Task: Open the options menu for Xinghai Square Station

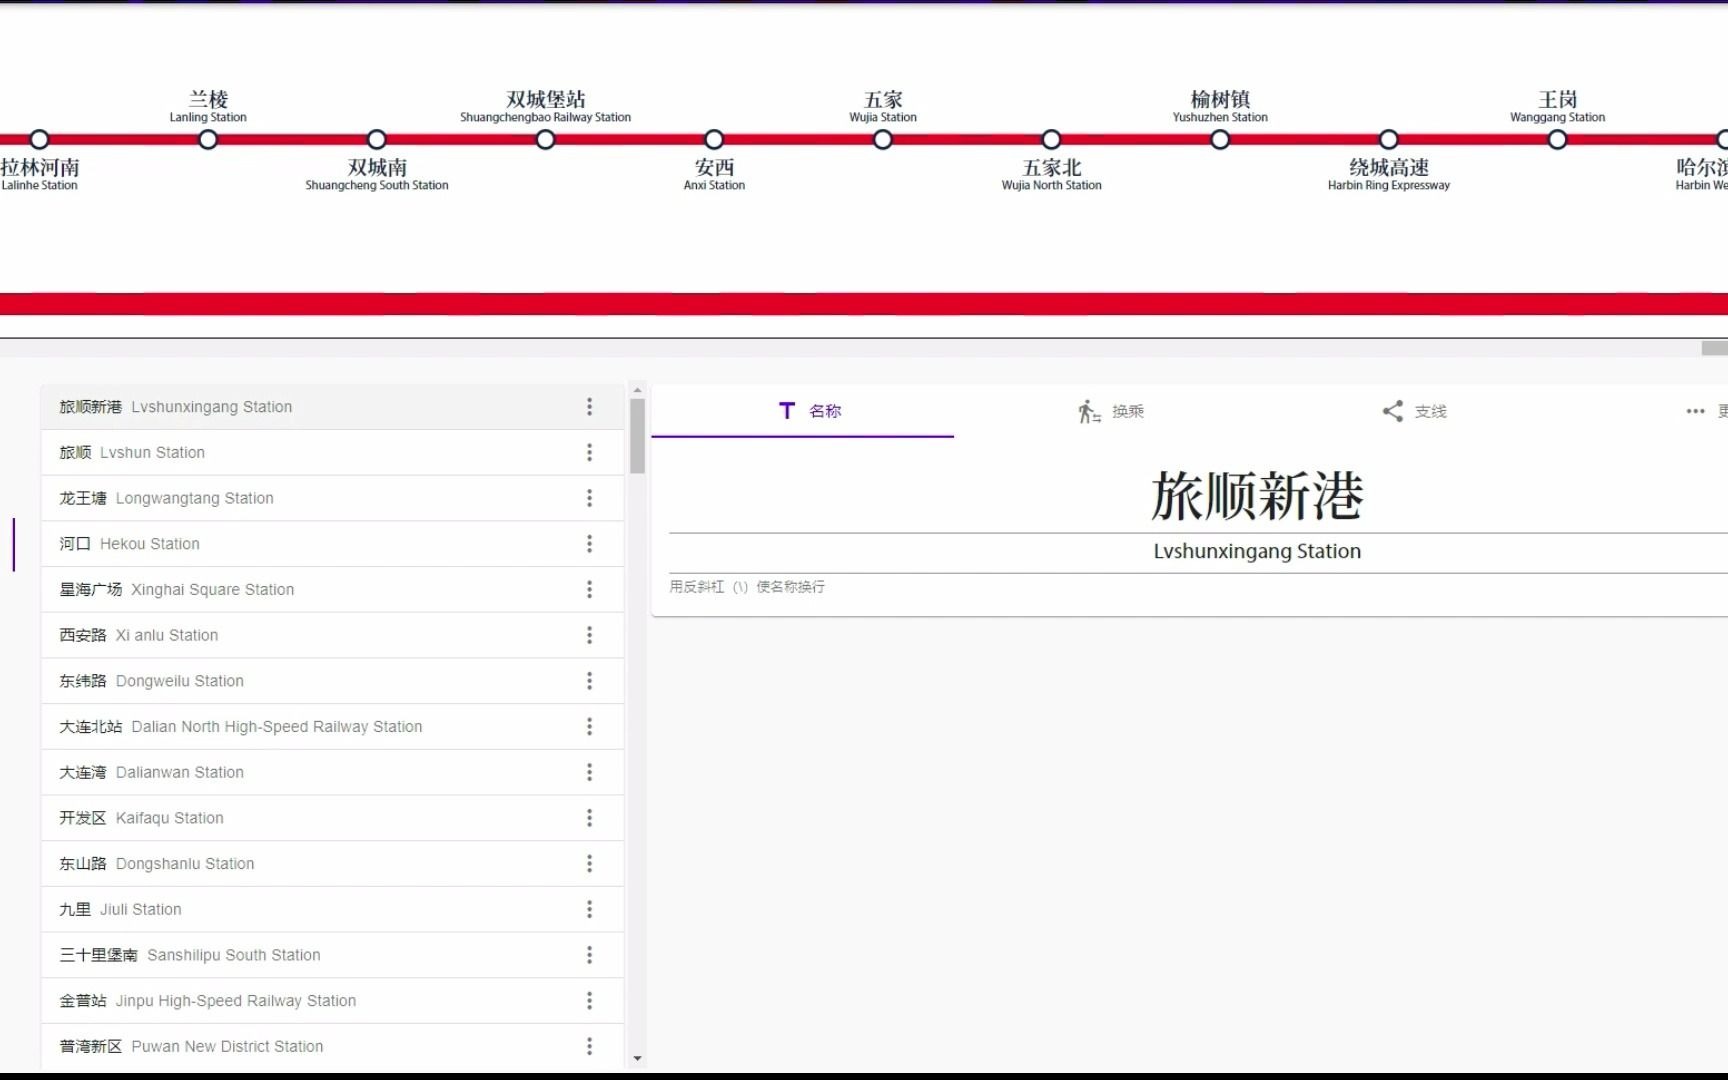Action: point(589,590)
